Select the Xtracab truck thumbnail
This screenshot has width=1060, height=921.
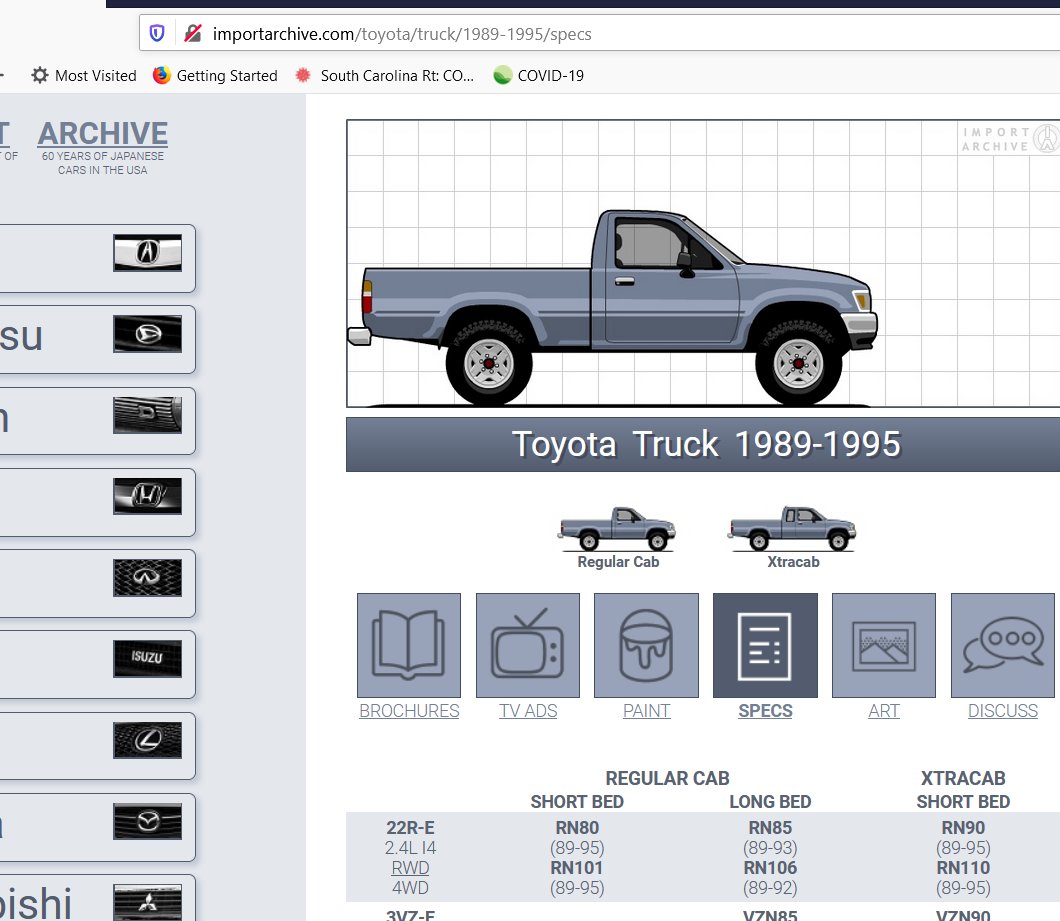[792, 528]
